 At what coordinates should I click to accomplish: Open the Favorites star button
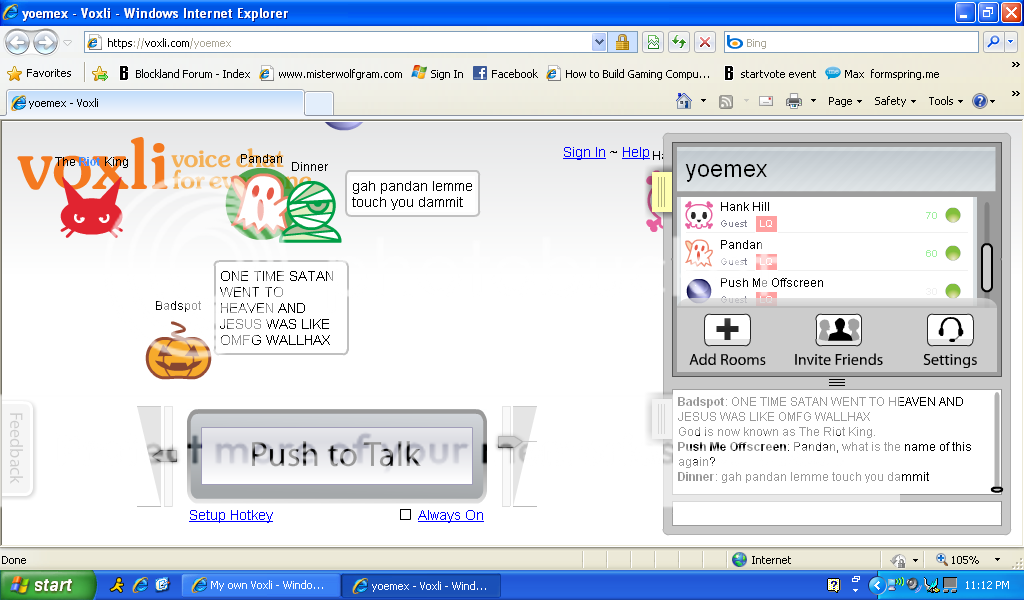39,73
